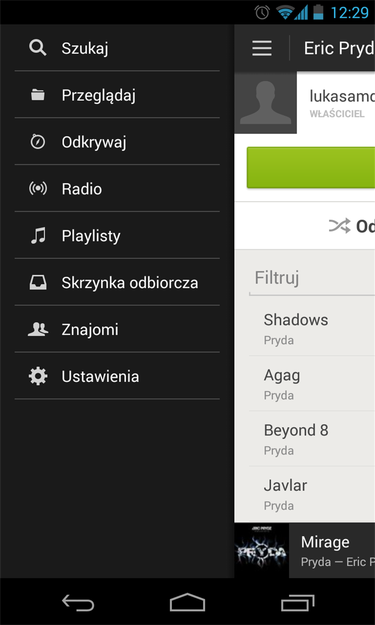Tap the Playlisty music note icon
This screenshot has height=625, width=375.
click(38, 236)
